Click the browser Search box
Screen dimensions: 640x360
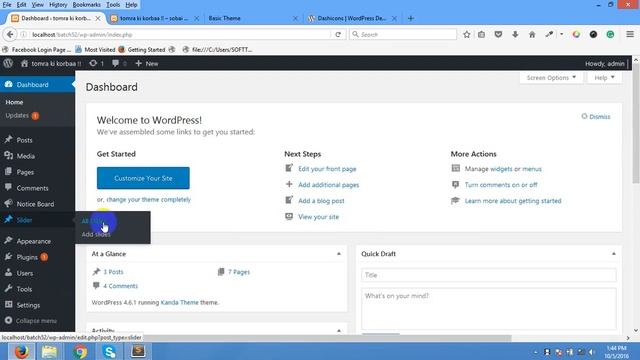tap(403, 35)
